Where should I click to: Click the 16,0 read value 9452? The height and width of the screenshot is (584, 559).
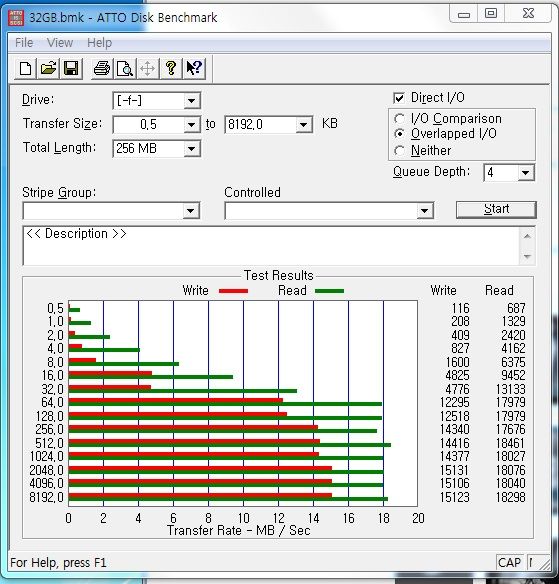point(513,375)
